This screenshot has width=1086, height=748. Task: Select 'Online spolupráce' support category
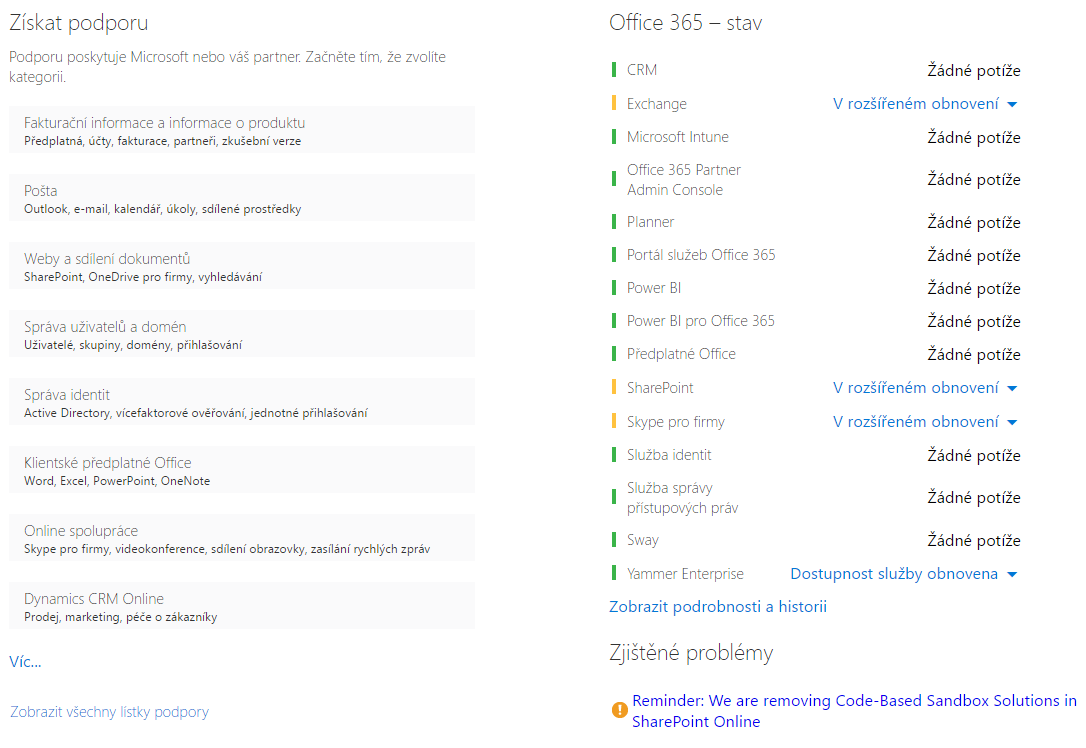(242, 537)
